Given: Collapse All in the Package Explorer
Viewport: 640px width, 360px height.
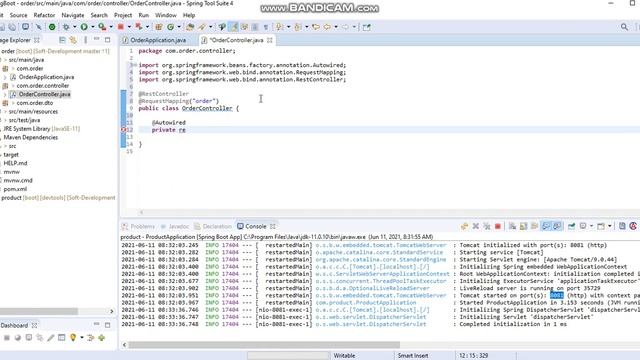Looking at the screenshot, I should pyautogui.click(x=62, y=40).
